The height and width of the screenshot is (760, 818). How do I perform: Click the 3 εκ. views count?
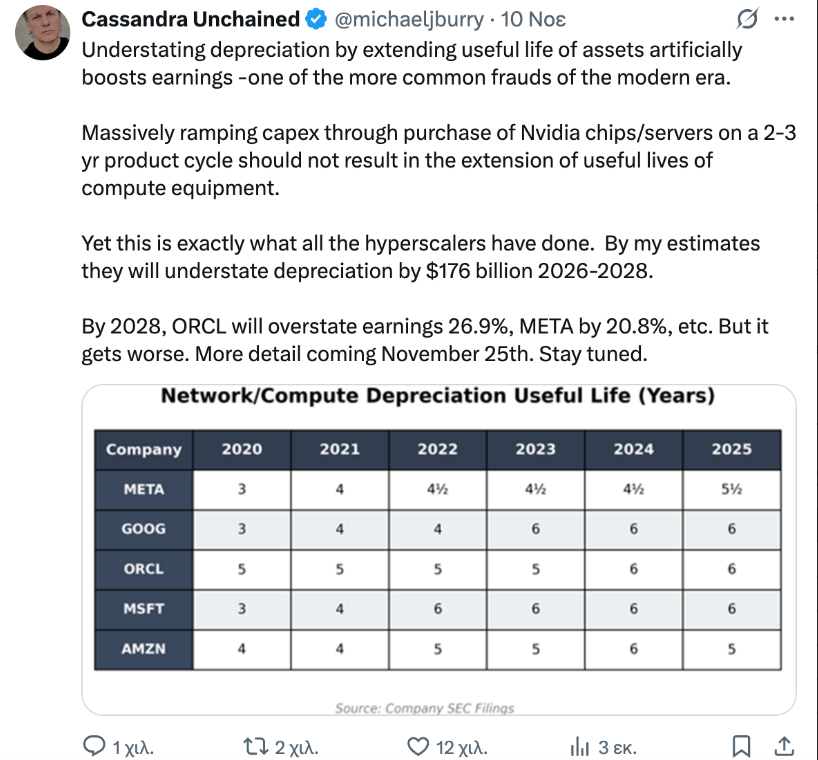point(618,747)
